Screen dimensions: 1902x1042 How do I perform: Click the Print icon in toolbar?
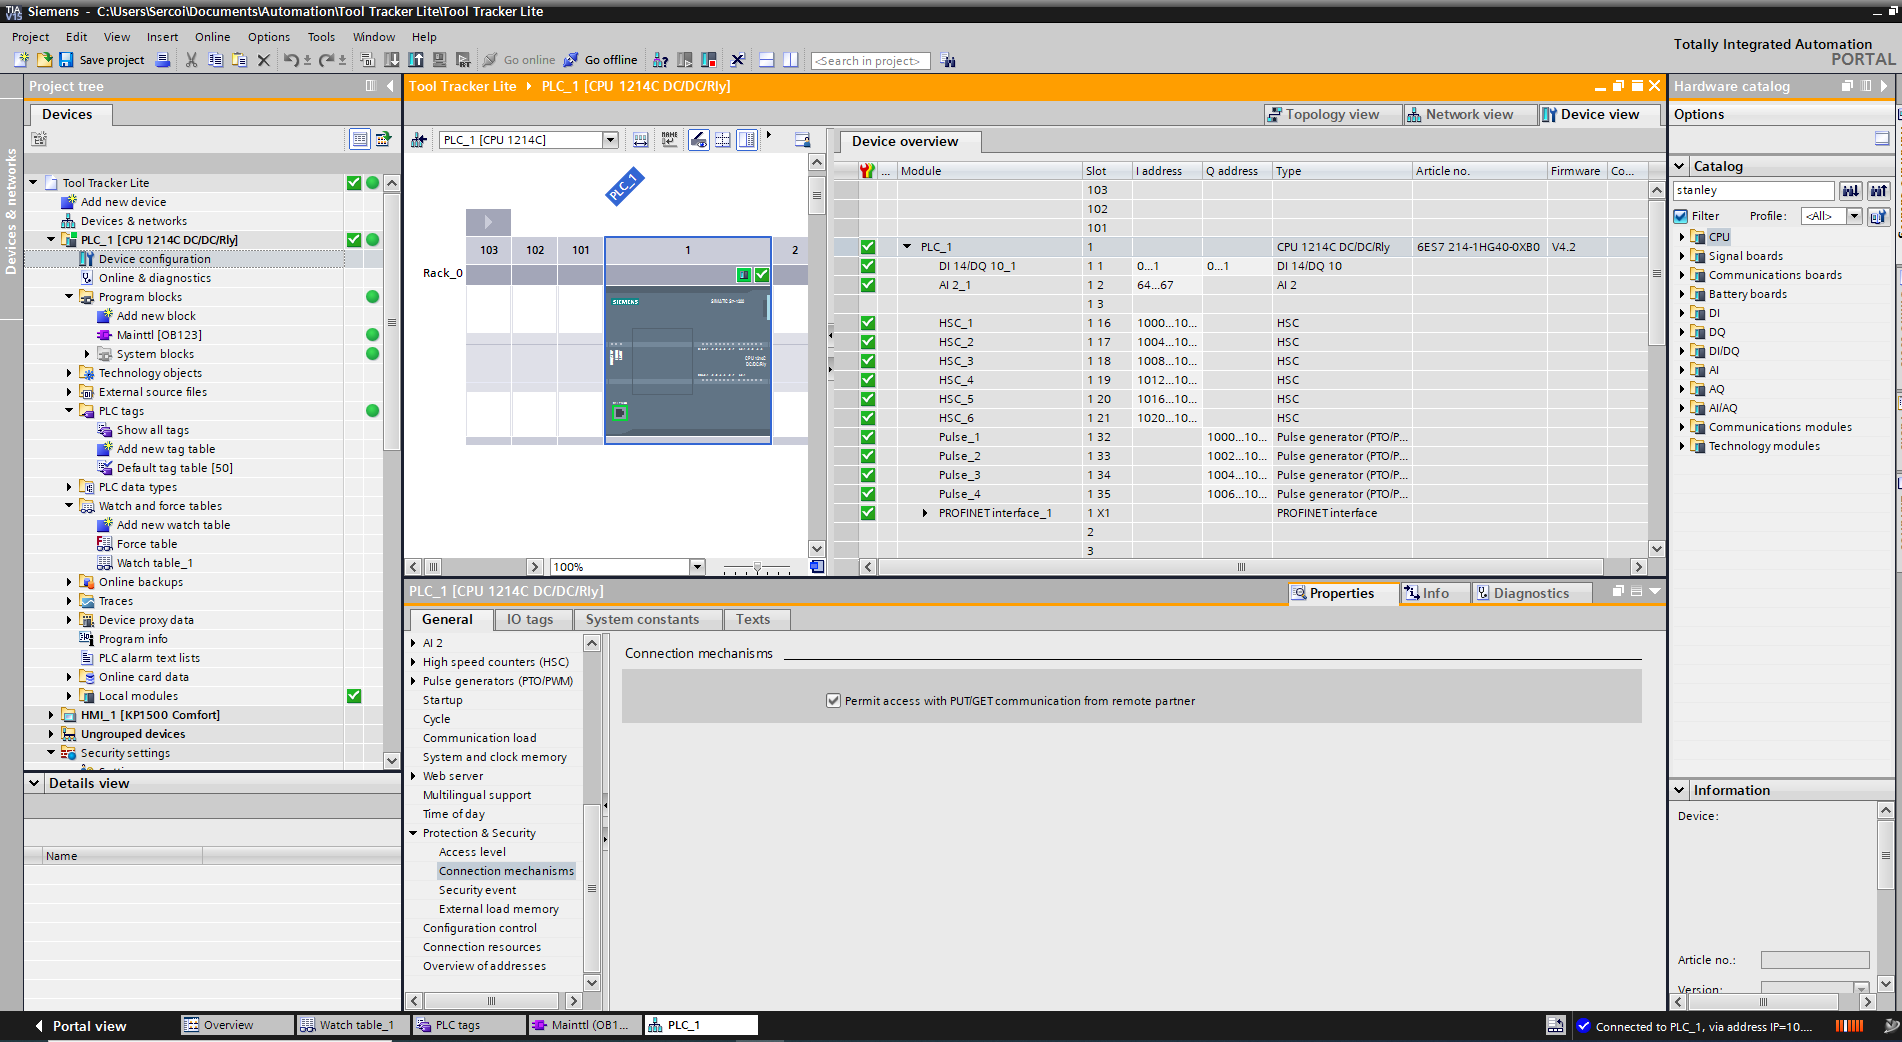point(163,60)
